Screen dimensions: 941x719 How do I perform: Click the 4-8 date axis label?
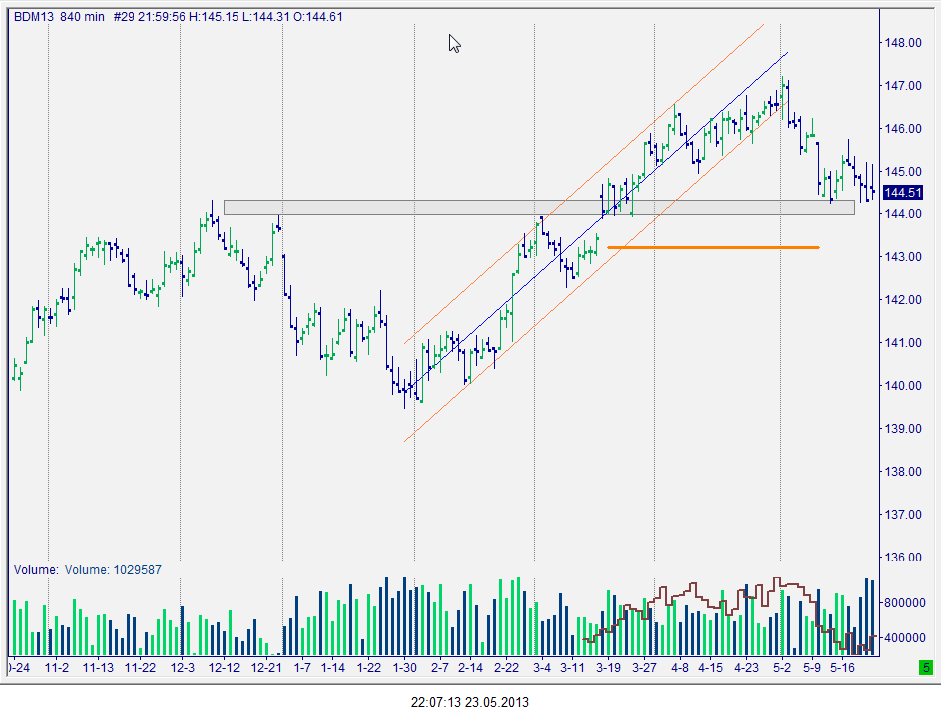point(680,667)
